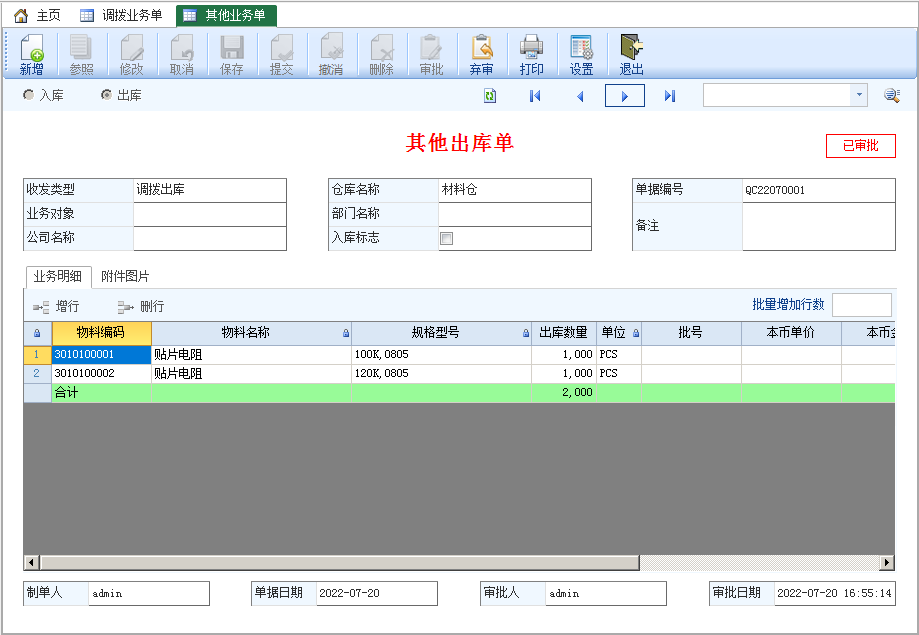This screenshot has width=919, height=635.
Task: Click the 弃审 (Unapprove) toolbar icon
Action: 481,55
